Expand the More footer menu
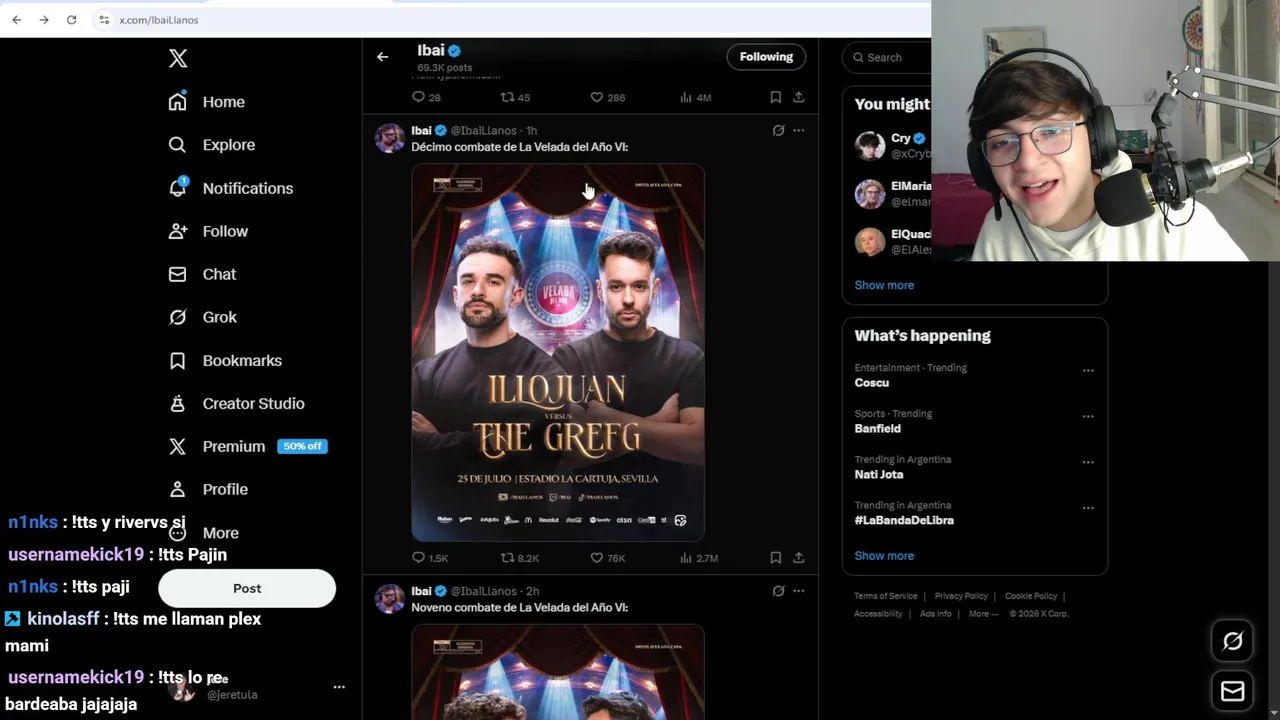 tap(983, 614)
